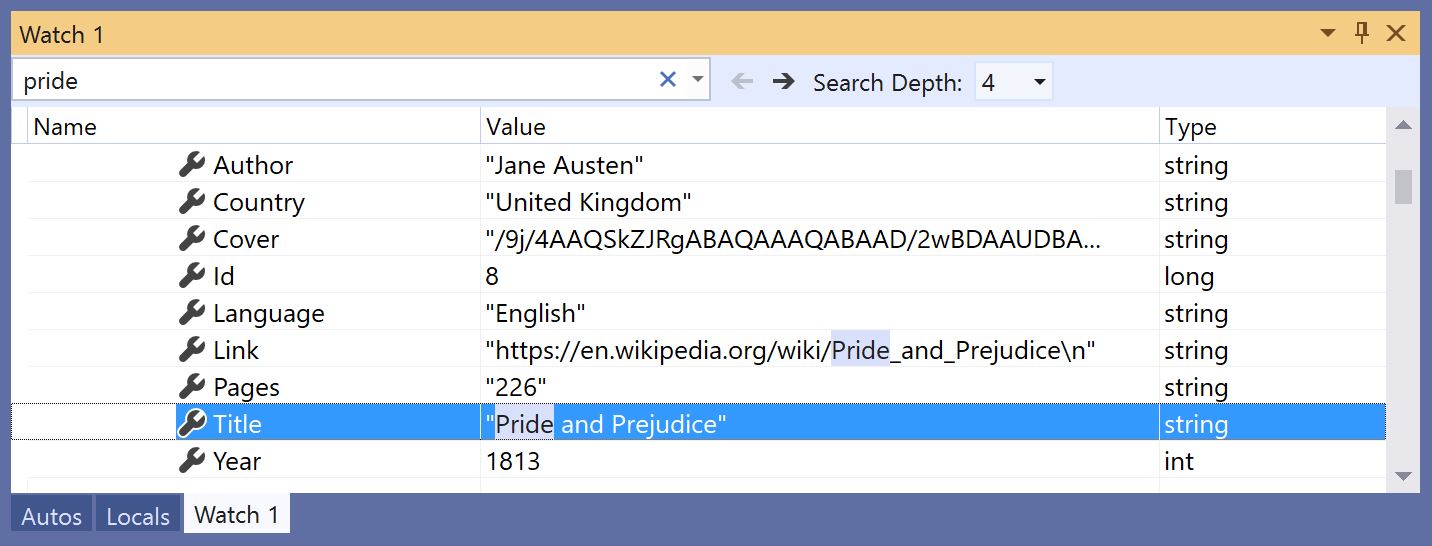Click the wrench icon beside Pages
Image resolution: width=1432 pixels, height=546 pixels.
point(192,387)
